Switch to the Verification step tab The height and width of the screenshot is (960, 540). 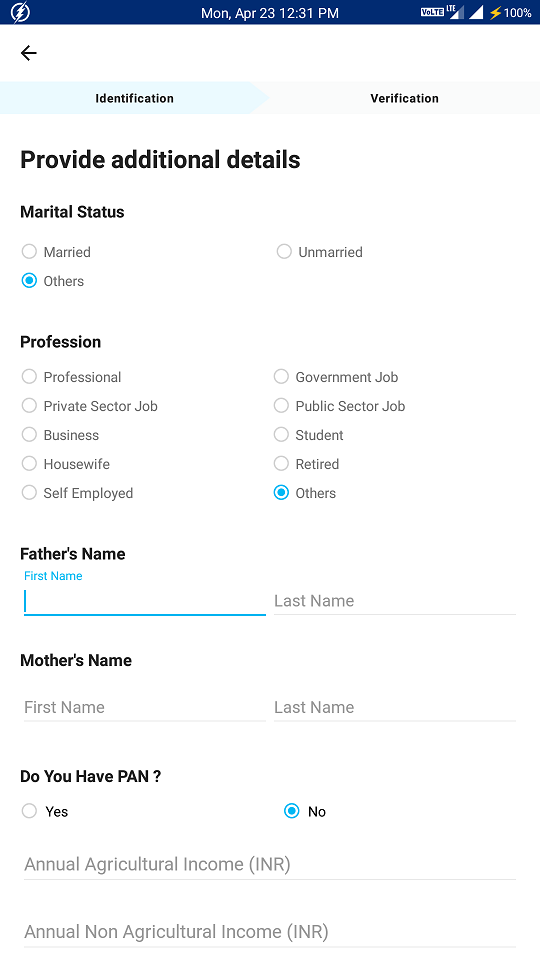pos(404,98)
